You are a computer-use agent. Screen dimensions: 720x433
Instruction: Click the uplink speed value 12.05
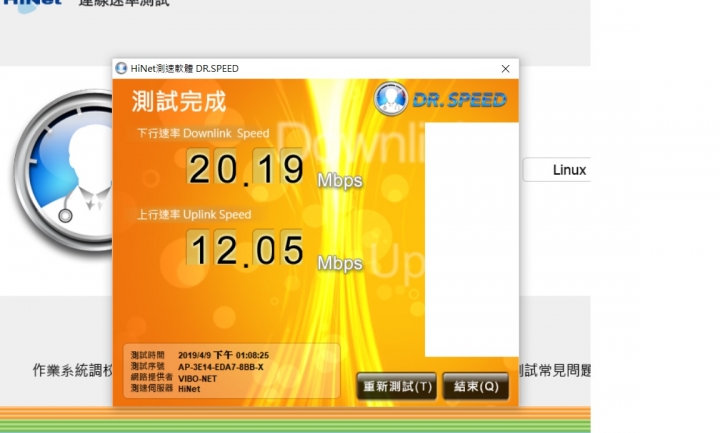(x=245, y=249)
